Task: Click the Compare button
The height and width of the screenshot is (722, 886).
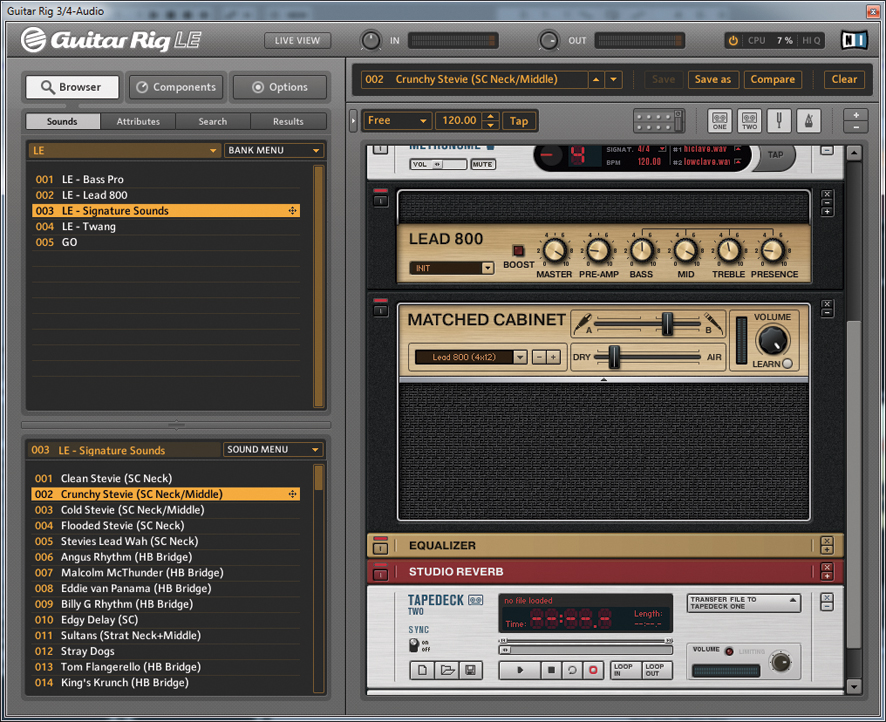Action: tap(772, 80)
